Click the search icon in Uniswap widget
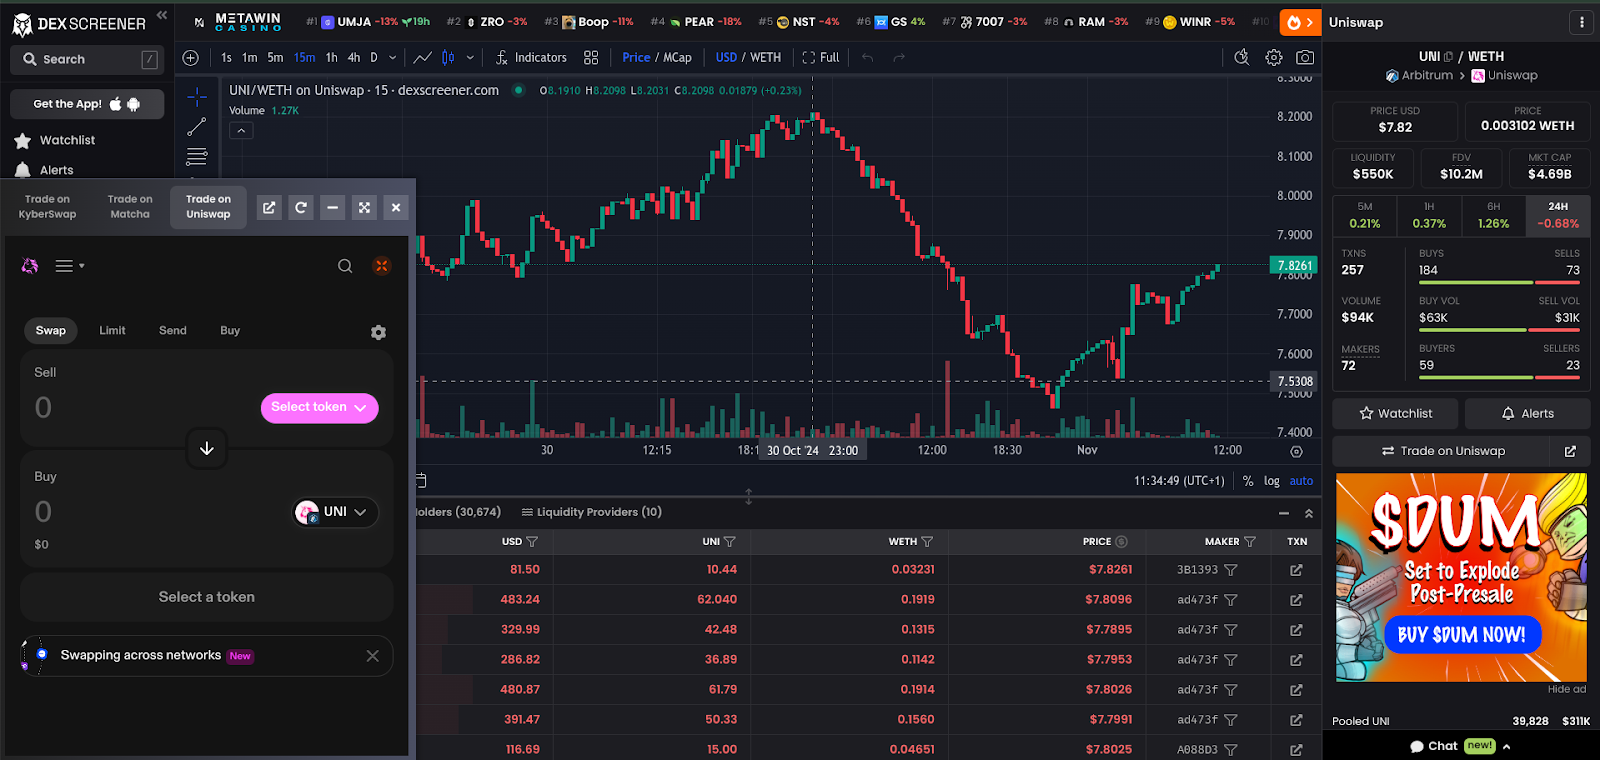Screen dimensions: 1600x760 (345, 266)
